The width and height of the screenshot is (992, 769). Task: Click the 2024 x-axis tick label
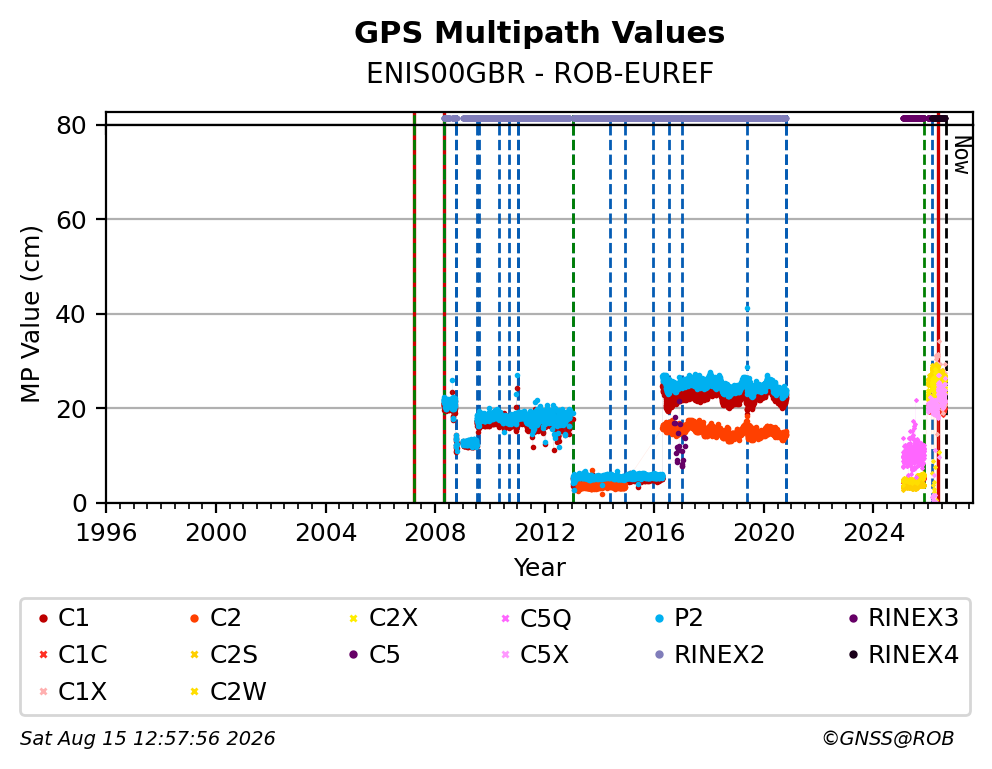click(x=874, y=533)
